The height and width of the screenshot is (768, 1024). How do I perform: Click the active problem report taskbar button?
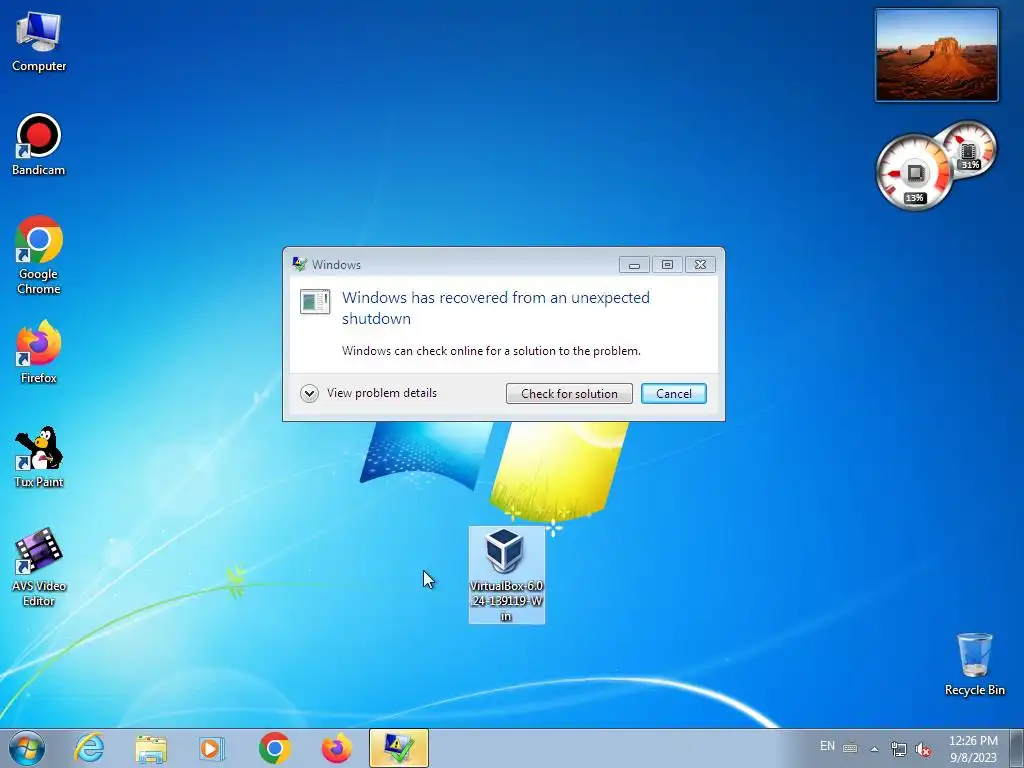point(398,748)
